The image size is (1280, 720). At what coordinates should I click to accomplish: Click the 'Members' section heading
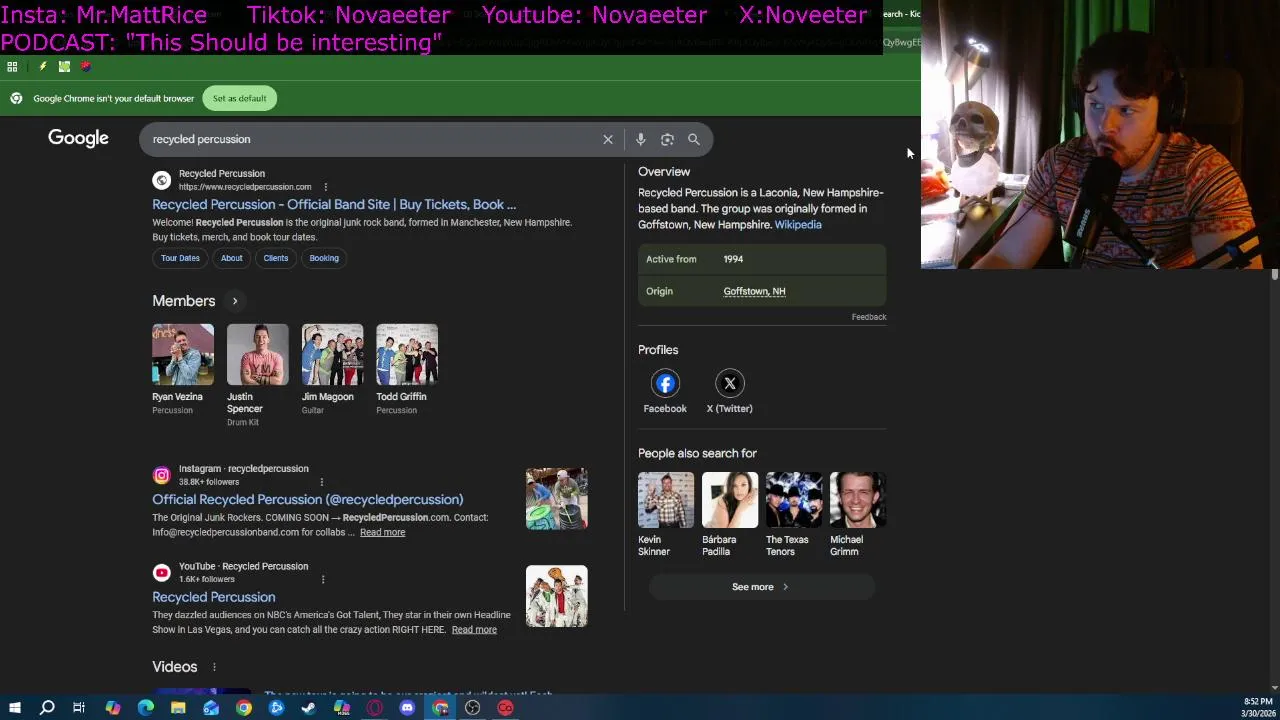(183, 301)
